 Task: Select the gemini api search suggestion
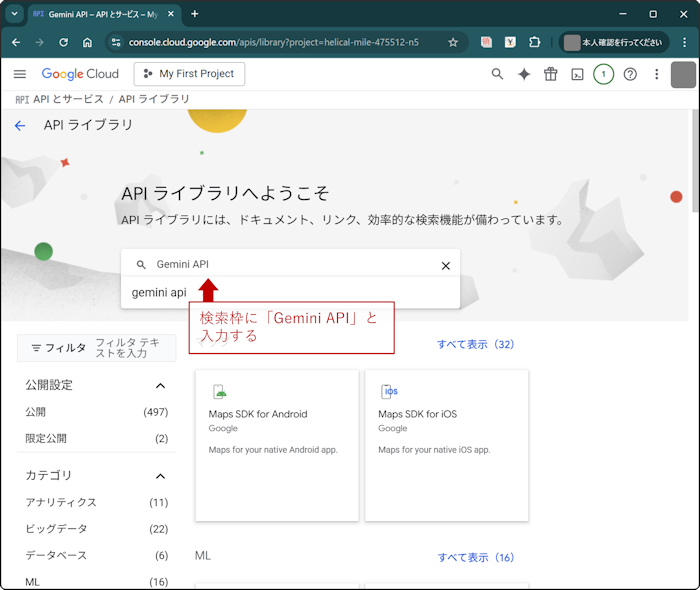[x=160, y=293]
